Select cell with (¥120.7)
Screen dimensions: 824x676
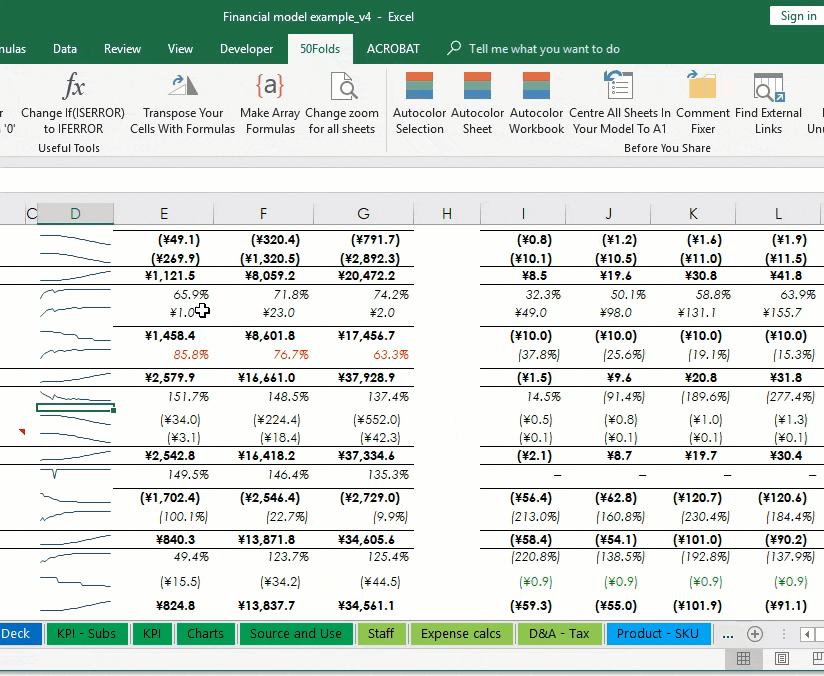693,498
